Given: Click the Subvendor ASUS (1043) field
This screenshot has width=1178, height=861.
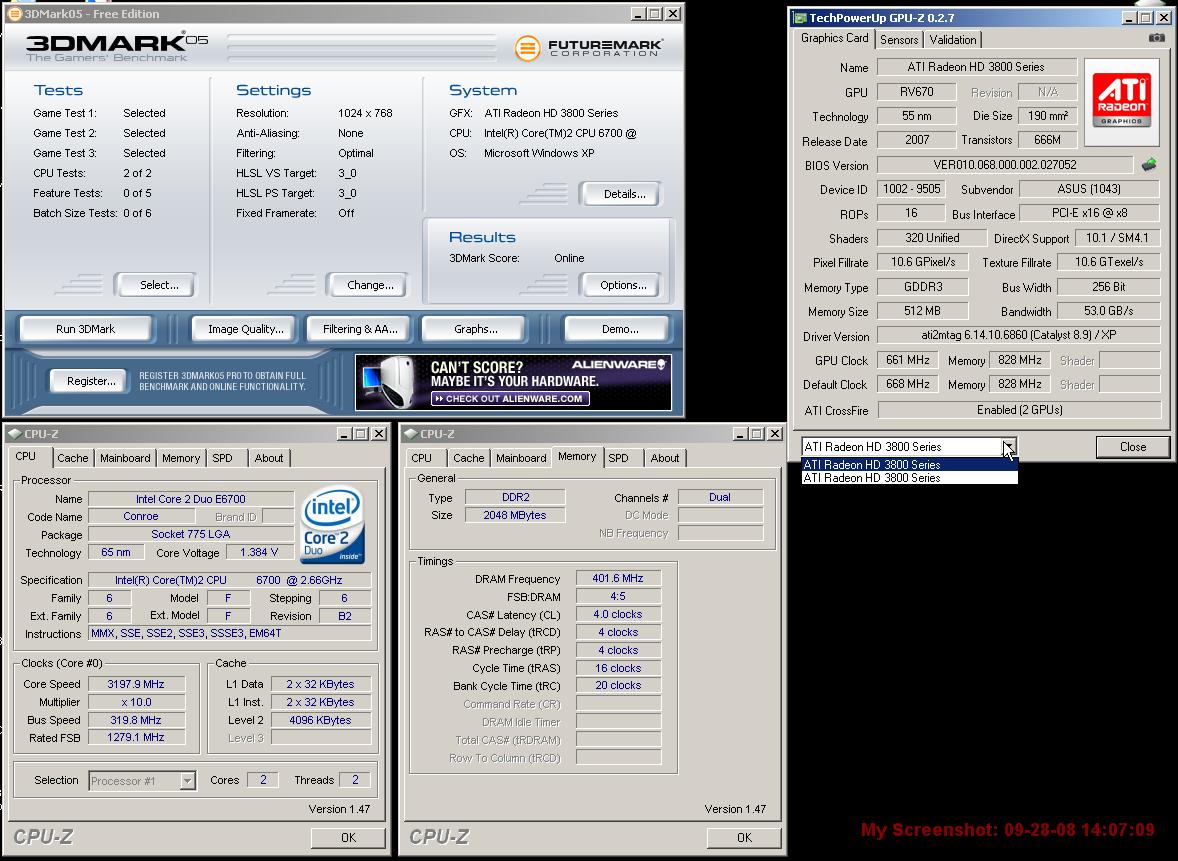Looking at the screenshot, I should point(1089,189).
